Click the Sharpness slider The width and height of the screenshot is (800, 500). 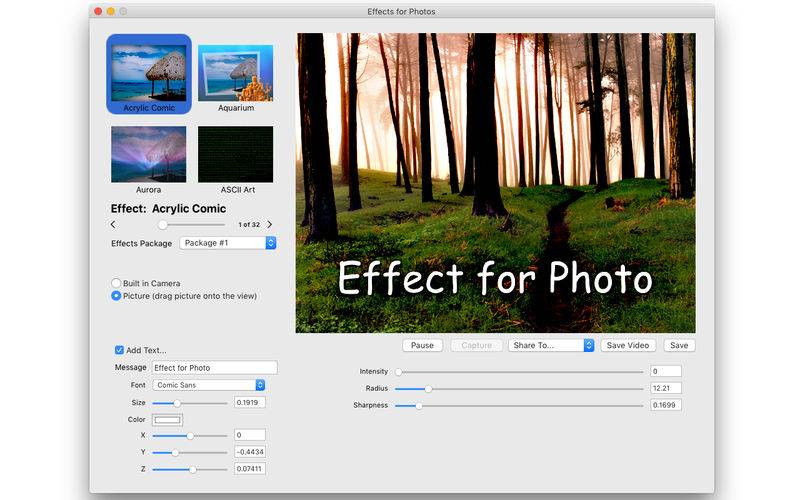pos(519,406)
